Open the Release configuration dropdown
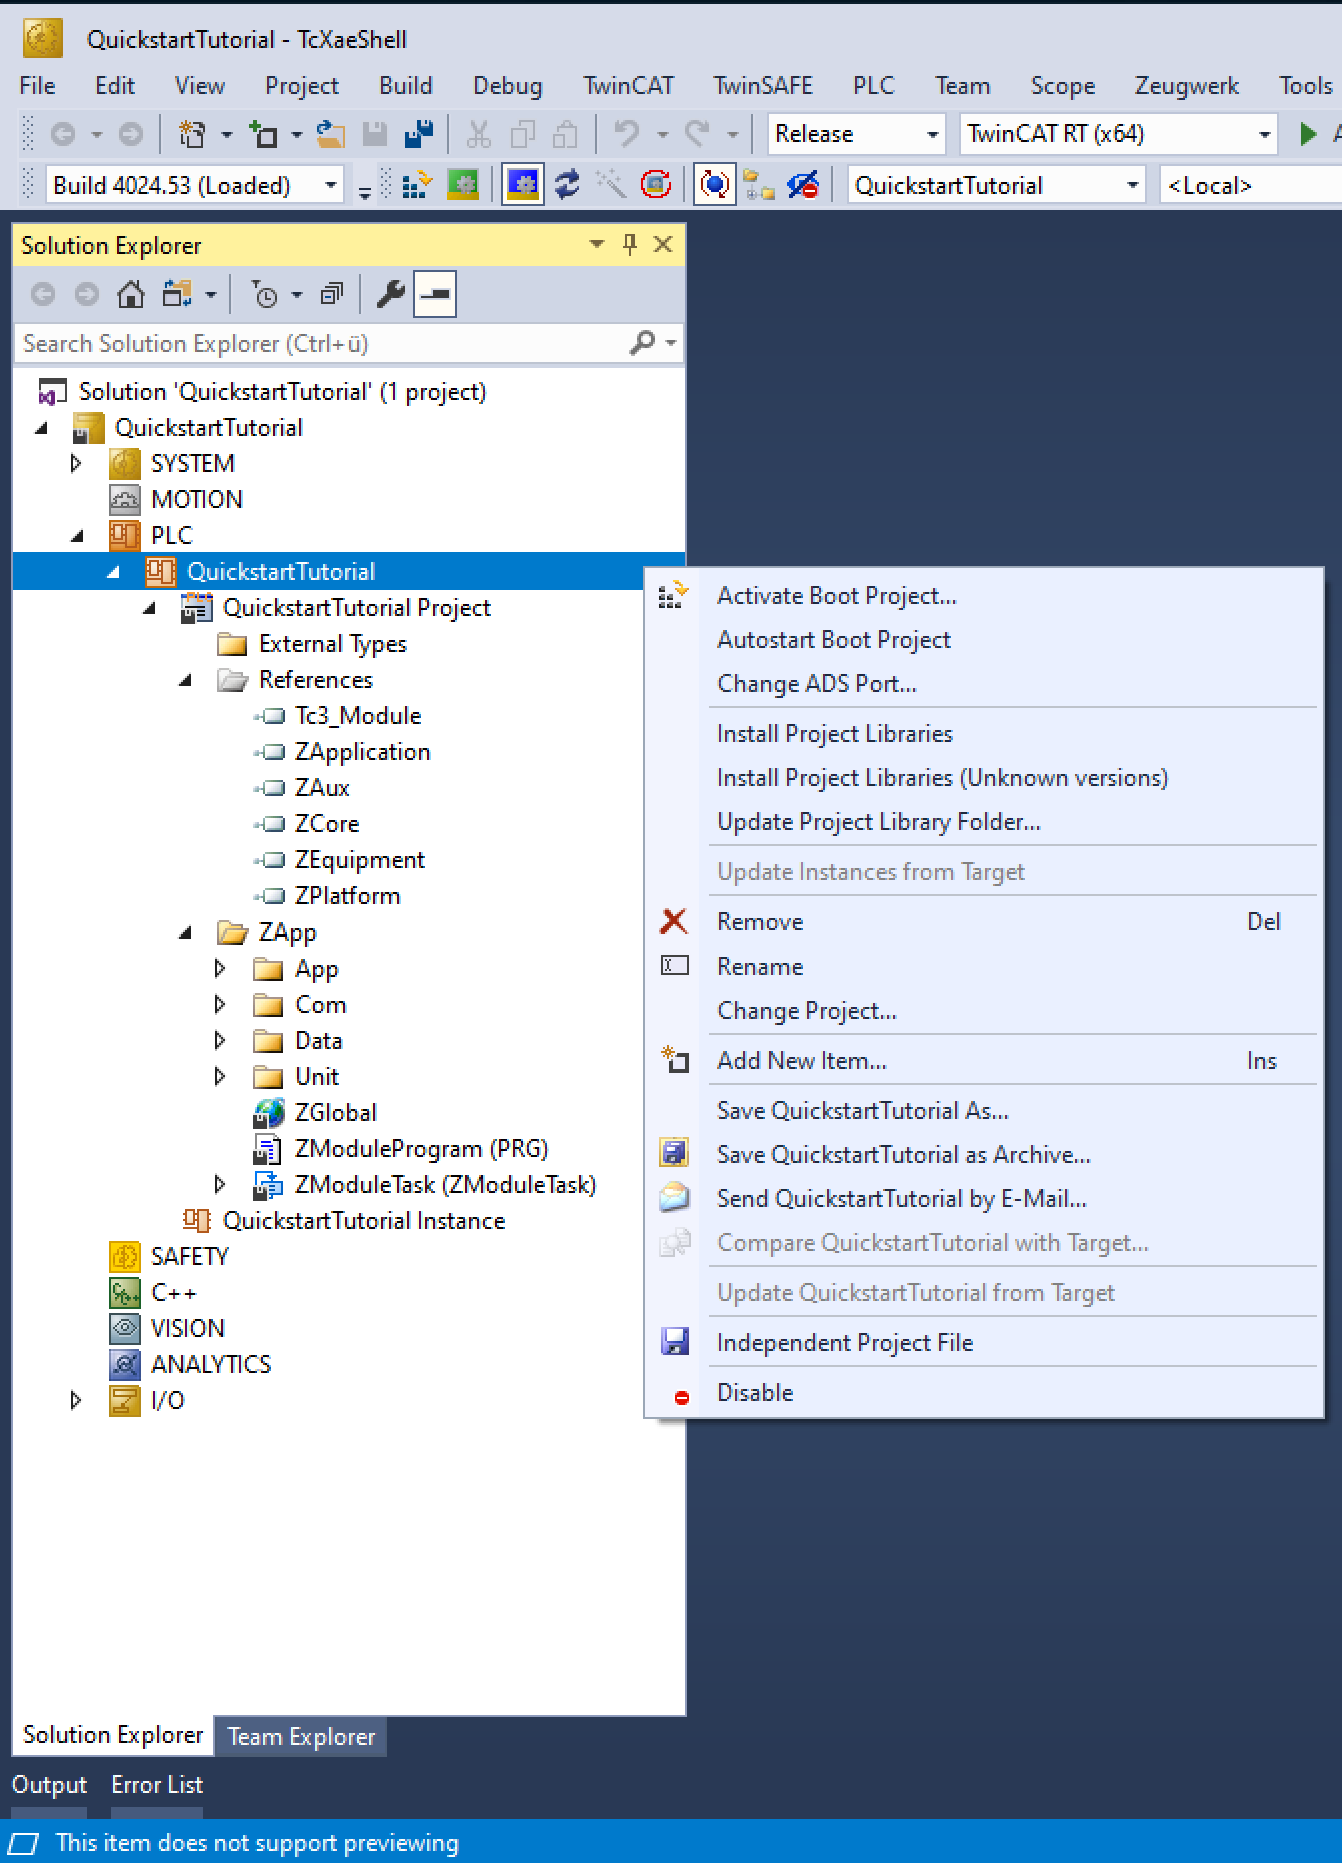 tap(857, 133)
